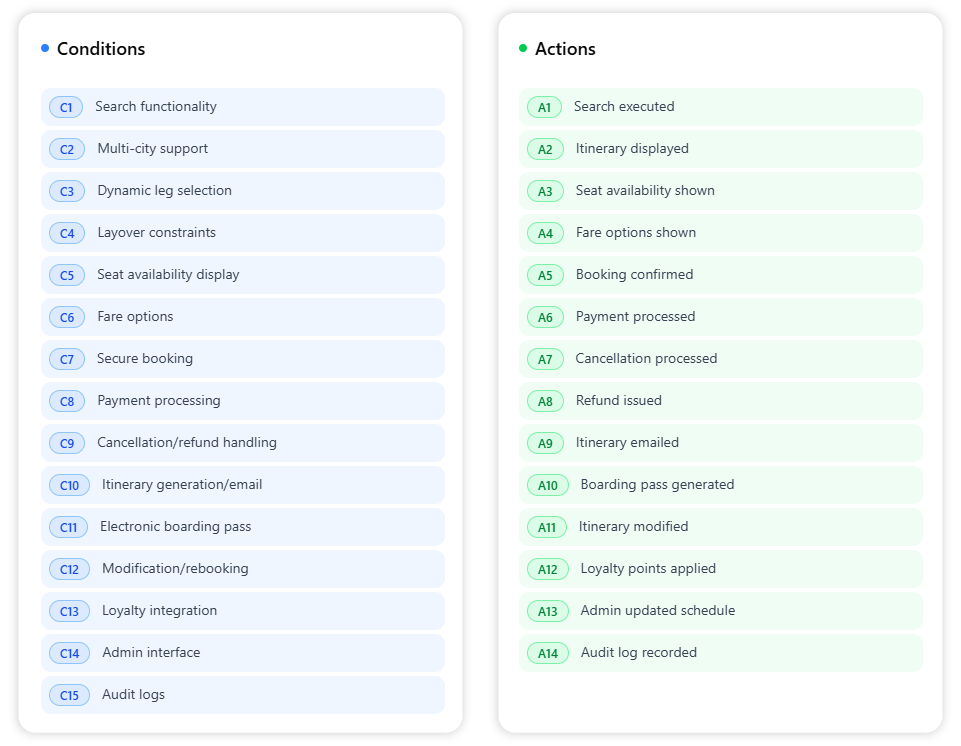Click the Loyalty integration condition
This screenshot has height=746, width=961.
pos(242,611)
